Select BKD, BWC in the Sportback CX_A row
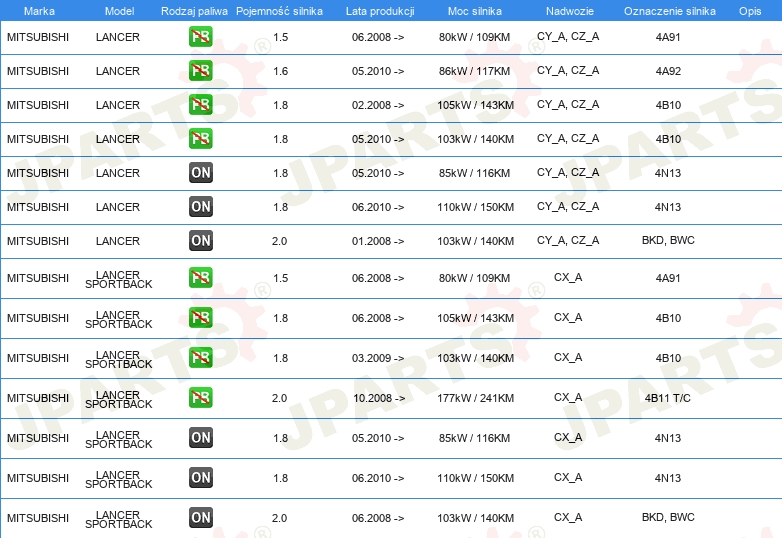Viewport: 782px width, 538px height. (x=668, y=517)
